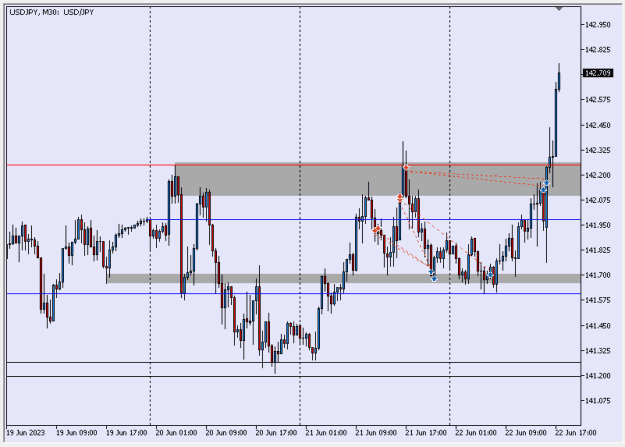Click the 141.075 price axis label
Image resolution: width=625 pixels, height=447 pixels.
click(x=597, y=401)
